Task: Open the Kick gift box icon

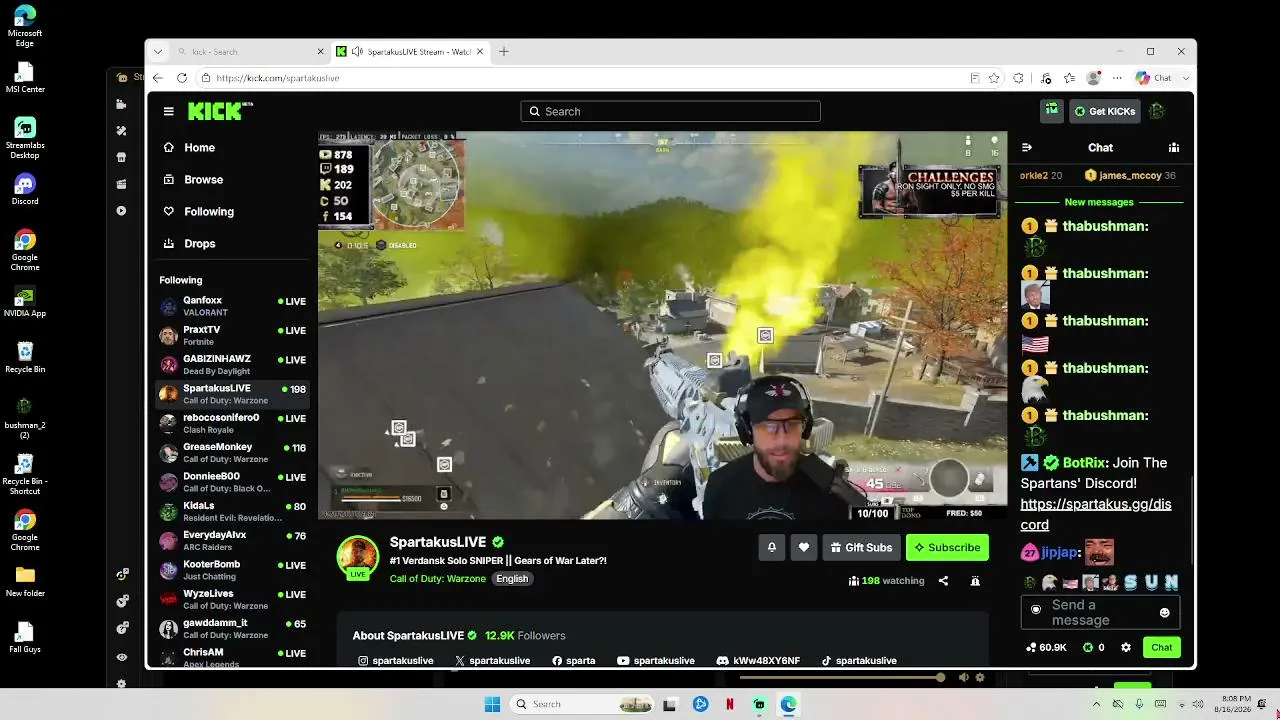Action: pos(1051,110)
